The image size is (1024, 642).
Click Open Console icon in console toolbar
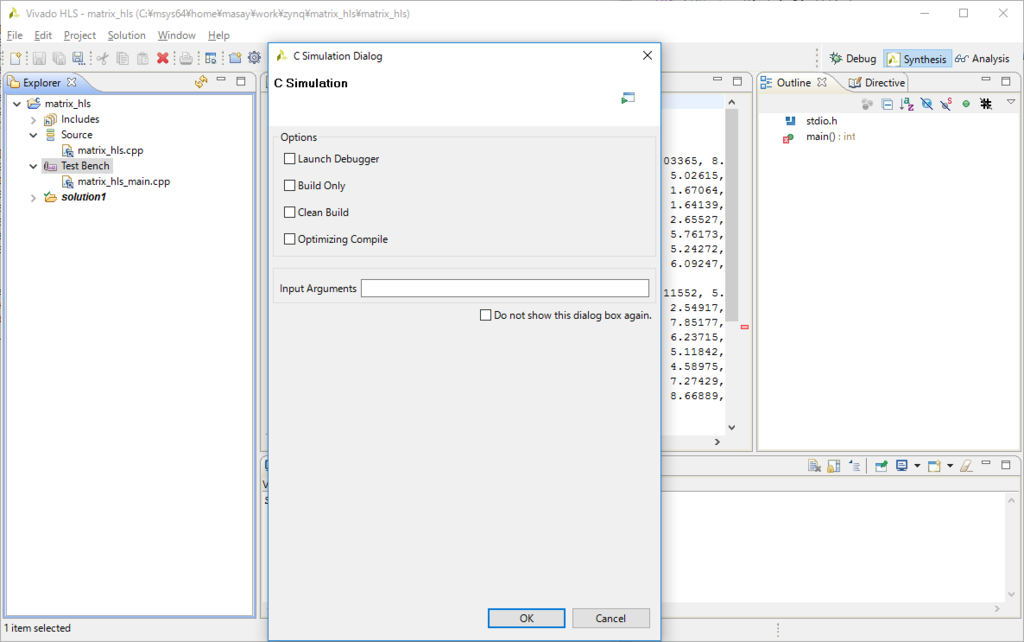[x=935, y=466]
